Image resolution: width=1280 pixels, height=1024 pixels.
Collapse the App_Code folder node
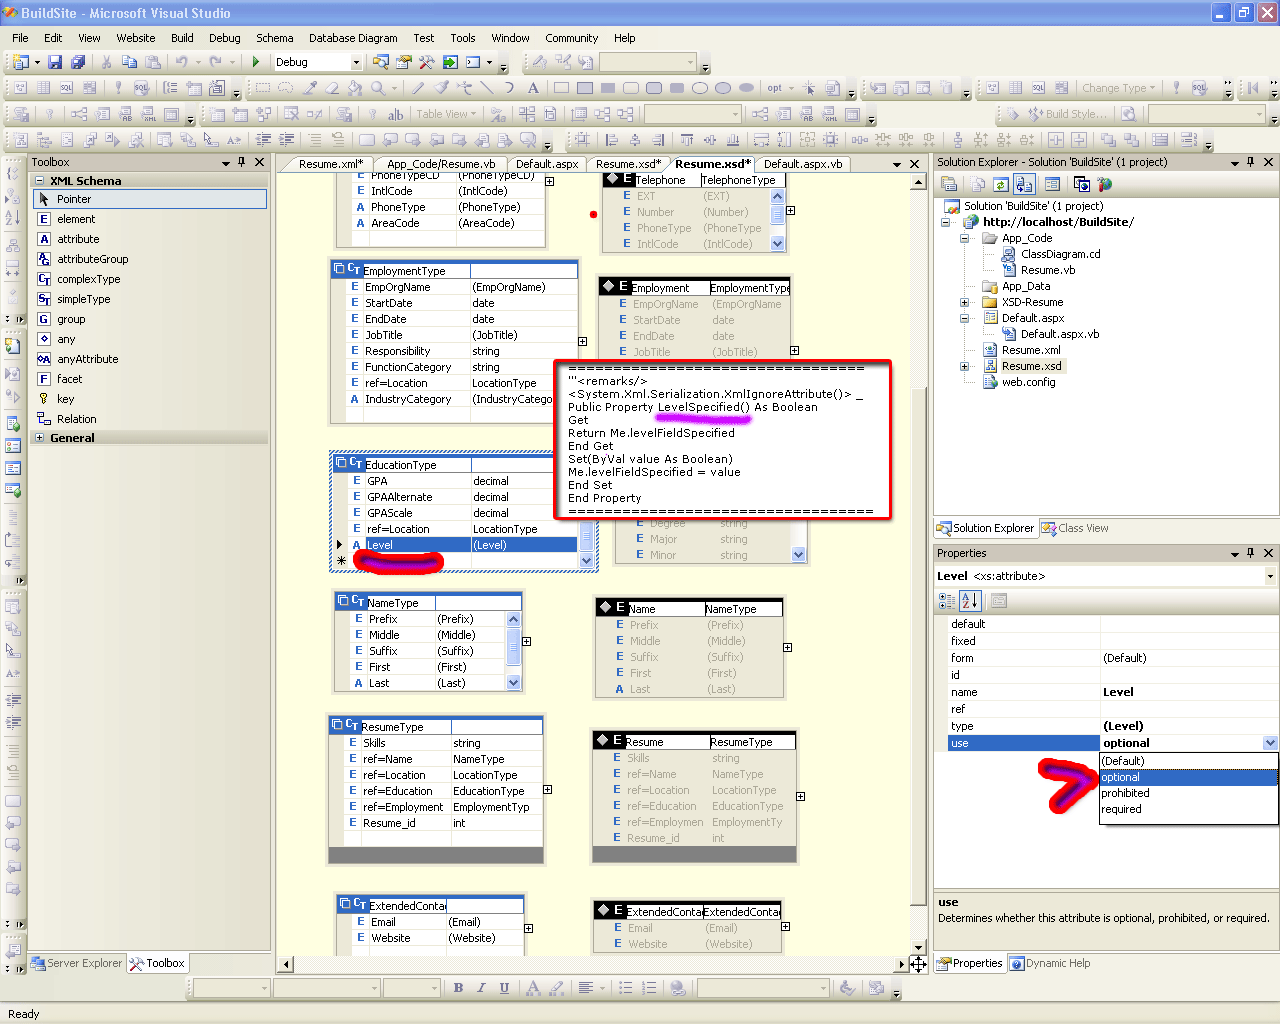(964, 238)
